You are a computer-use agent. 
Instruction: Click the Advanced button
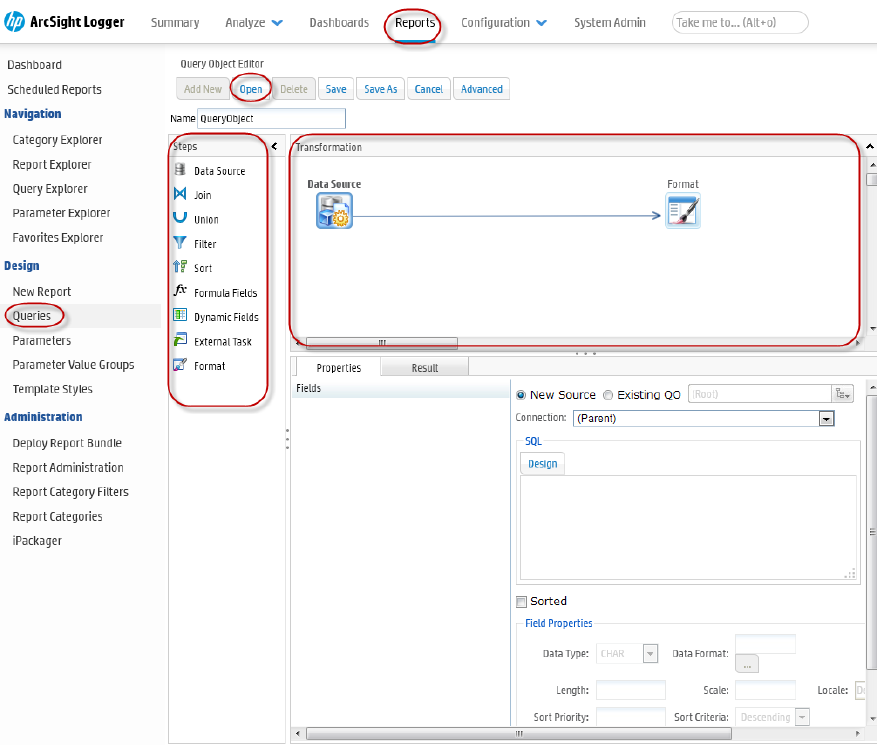pyautogui.click(x=482, y=89)
